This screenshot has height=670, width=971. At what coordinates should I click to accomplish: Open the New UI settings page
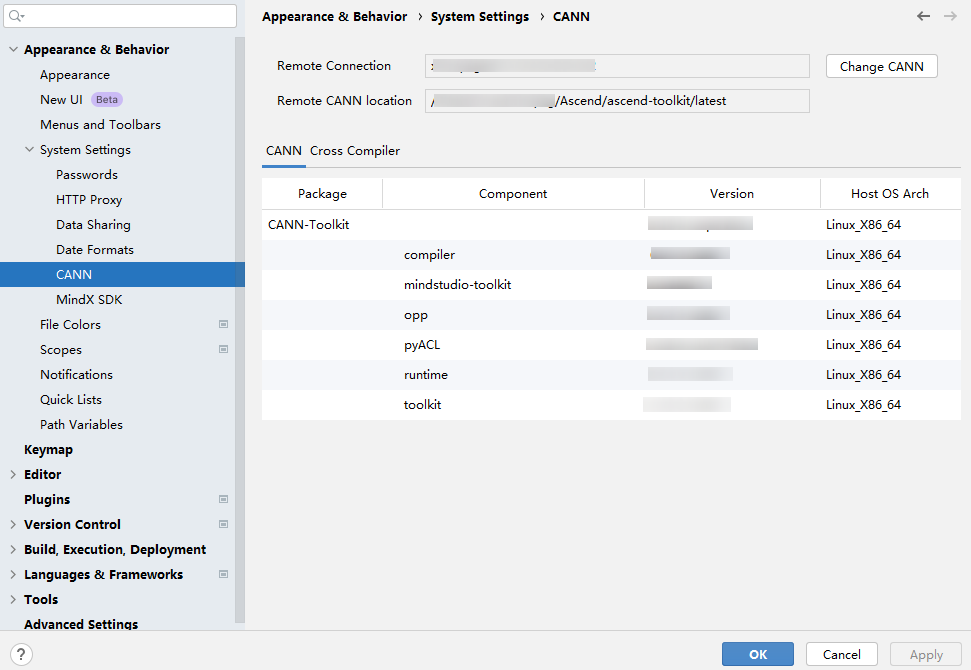61,100
